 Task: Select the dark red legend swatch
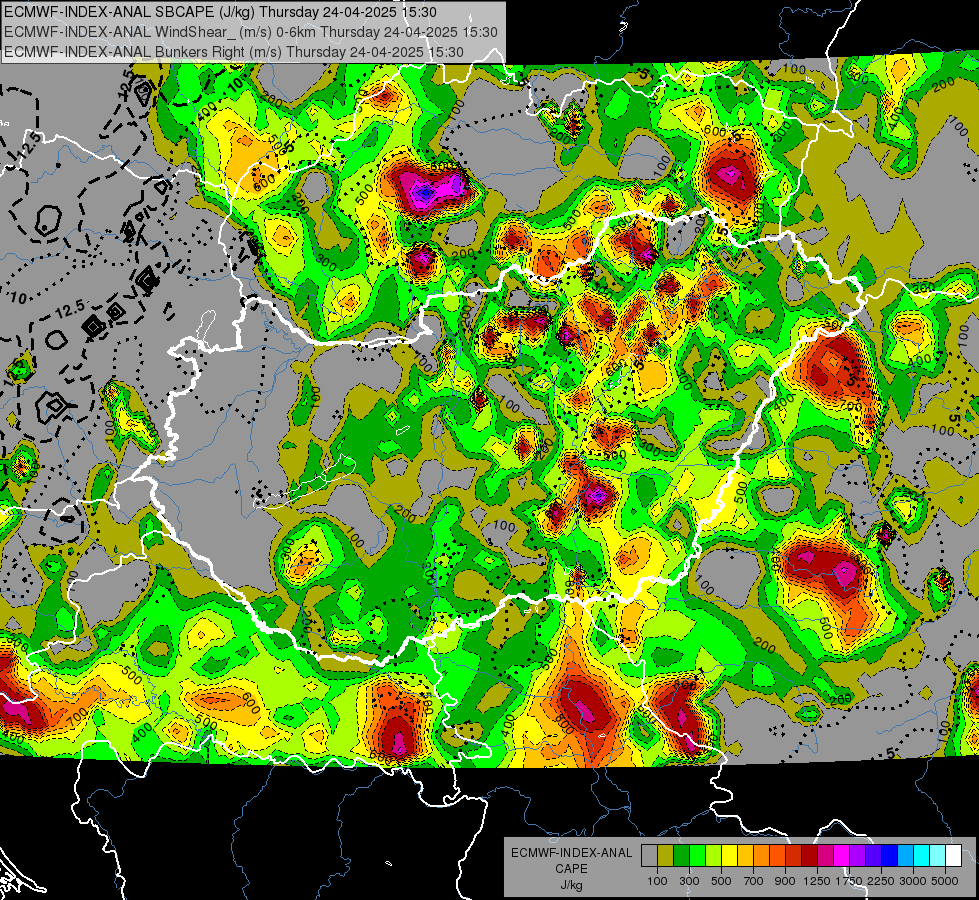(x=809, y=856)
